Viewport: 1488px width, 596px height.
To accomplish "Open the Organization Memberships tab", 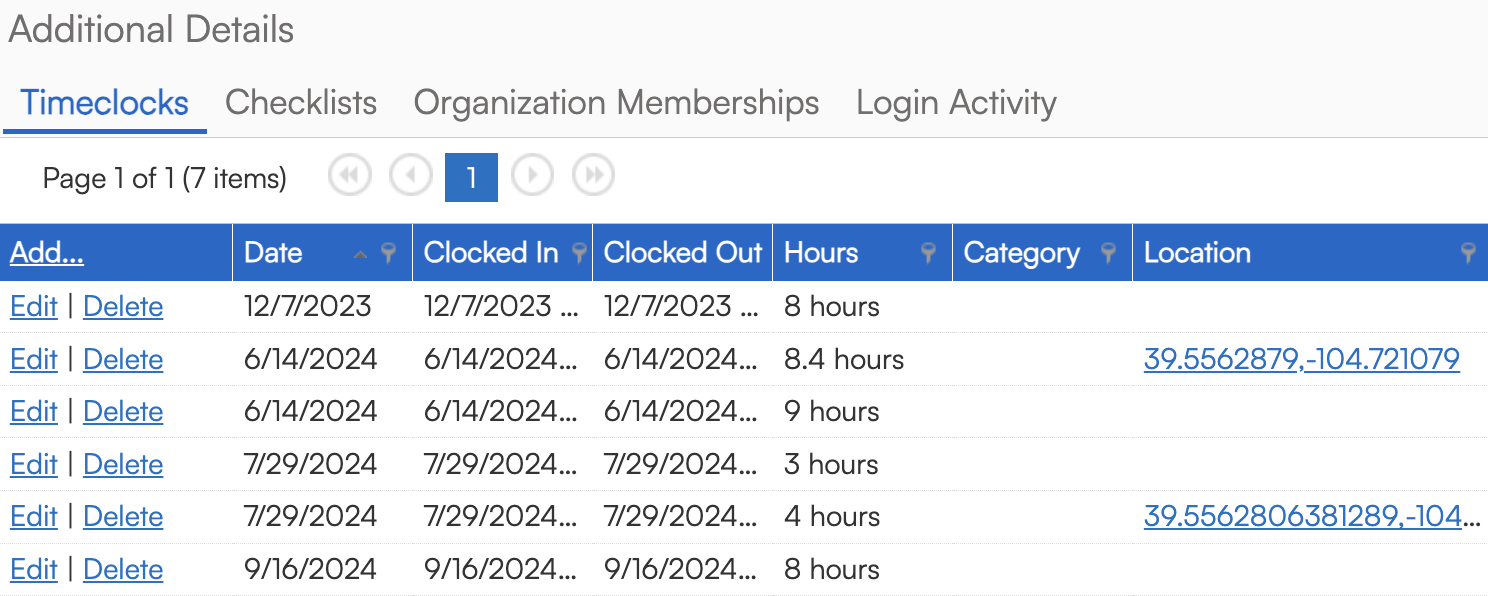I will point(616,103).
